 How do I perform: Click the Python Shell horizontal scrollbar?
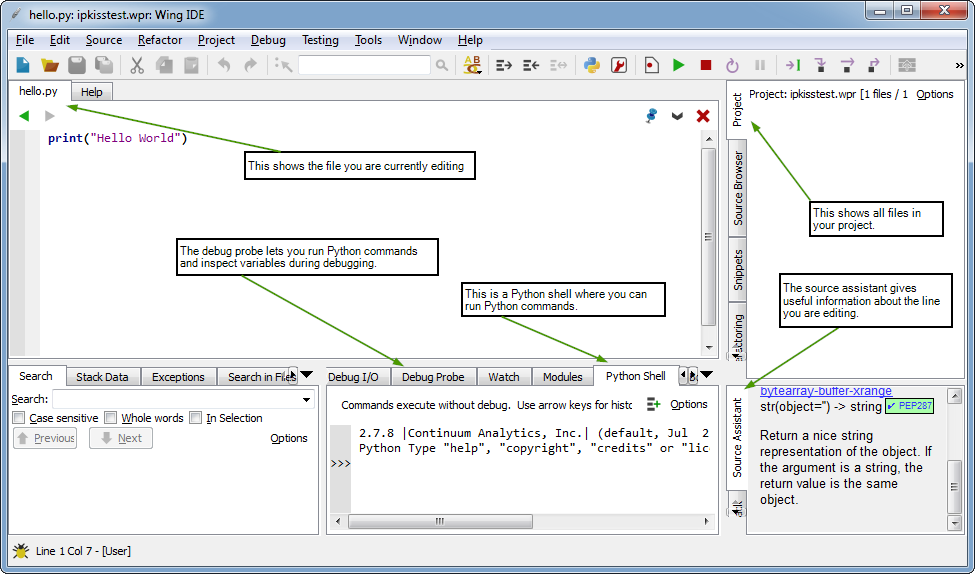(x=440, y=521)
